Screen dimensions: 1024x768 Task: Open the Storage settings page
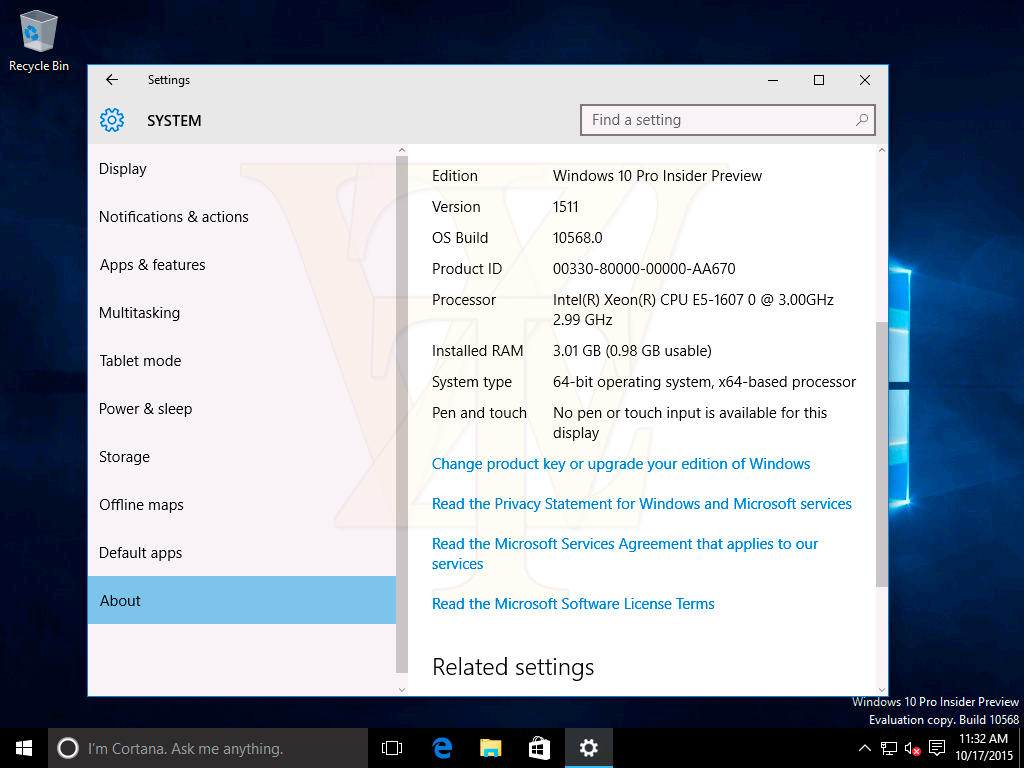pyautogui.click(x=124, y=457)
